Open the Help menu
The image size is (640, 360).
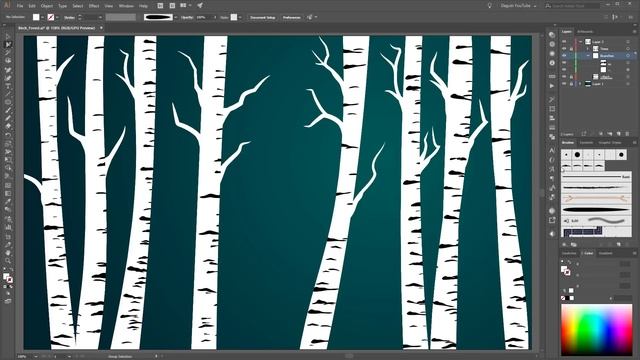click(143, 6)
